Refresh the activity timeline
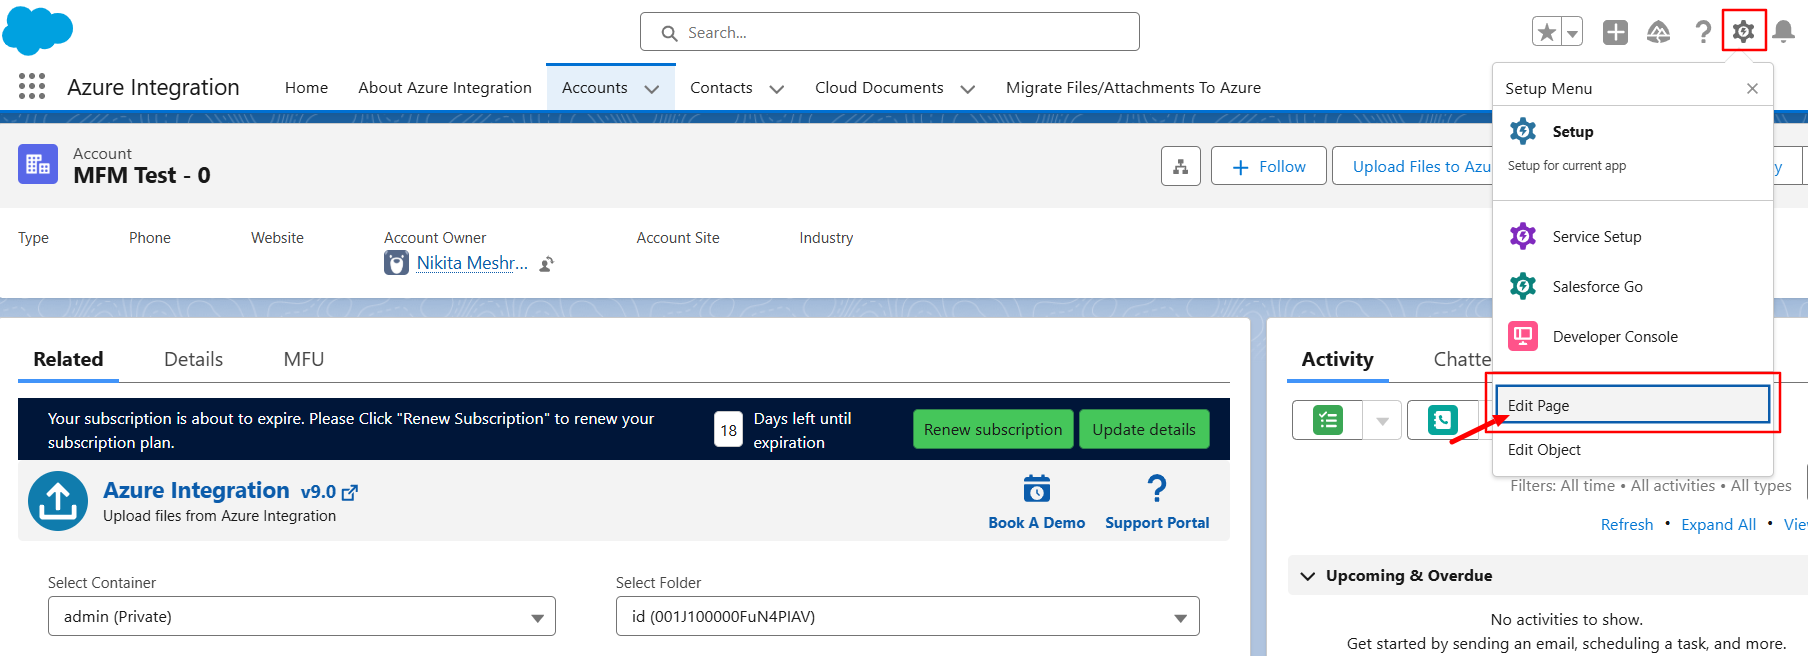The width and height of the screenshot is (1808, 656). tap(1627, 524)
